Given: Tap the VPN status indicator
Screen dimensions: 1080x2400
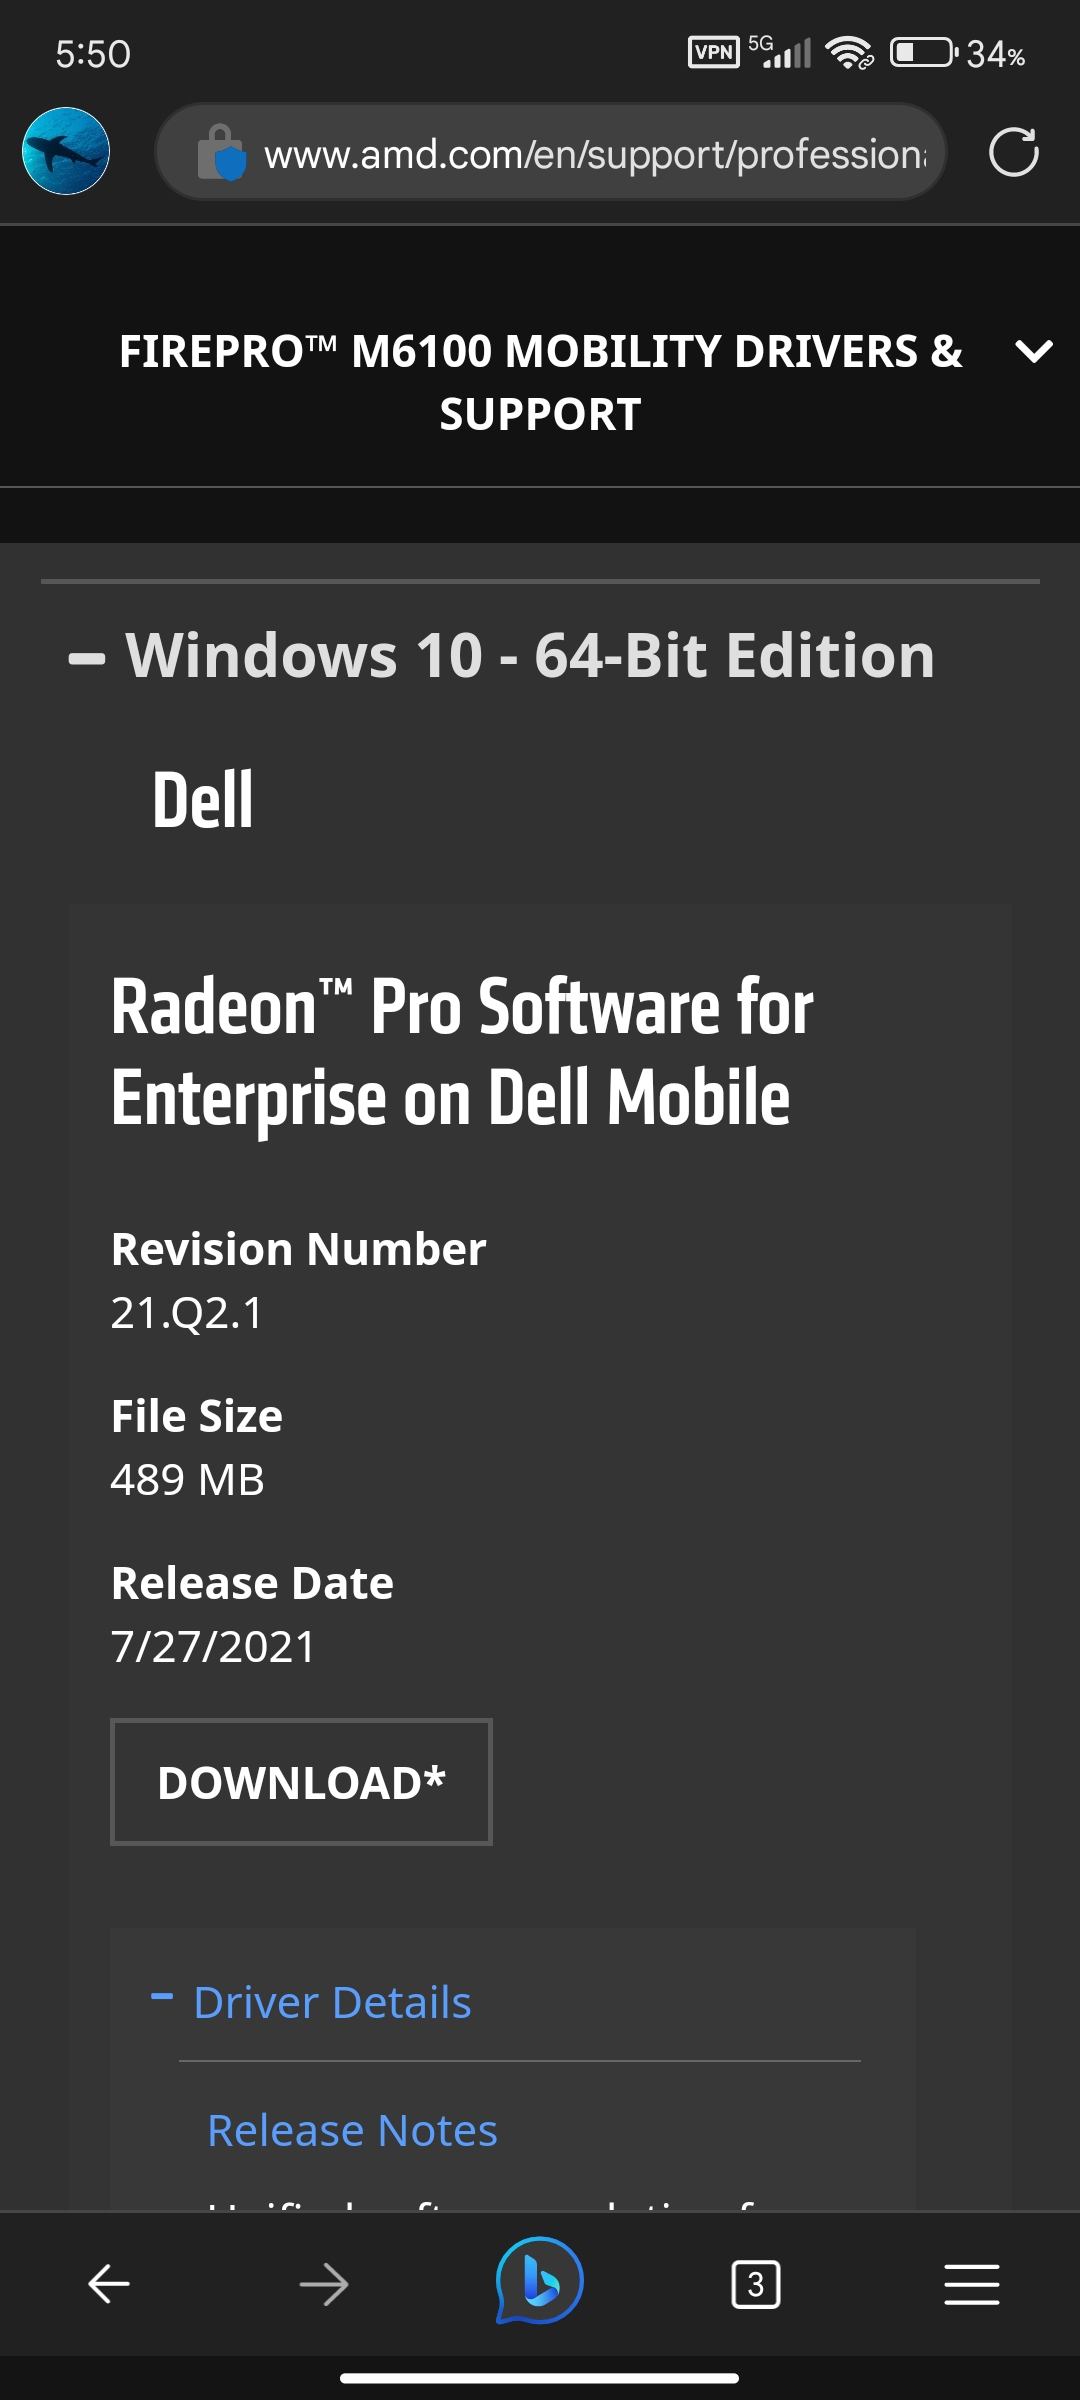Looking at the screenshot, I should click(x=714, y=52).
